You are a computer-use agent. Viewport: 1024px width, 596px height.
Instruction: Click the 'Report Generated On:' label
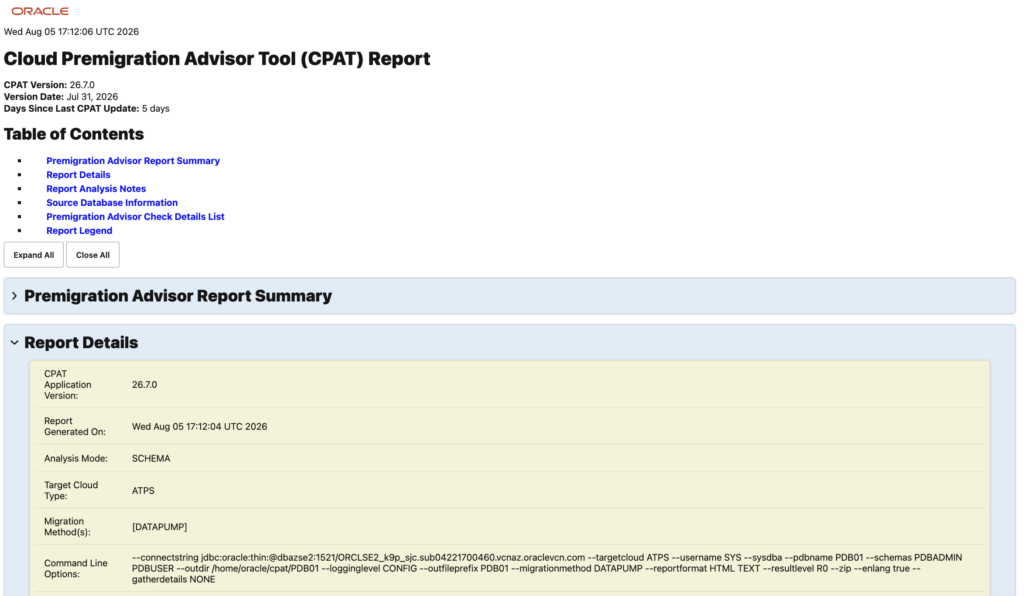[74, 426]
